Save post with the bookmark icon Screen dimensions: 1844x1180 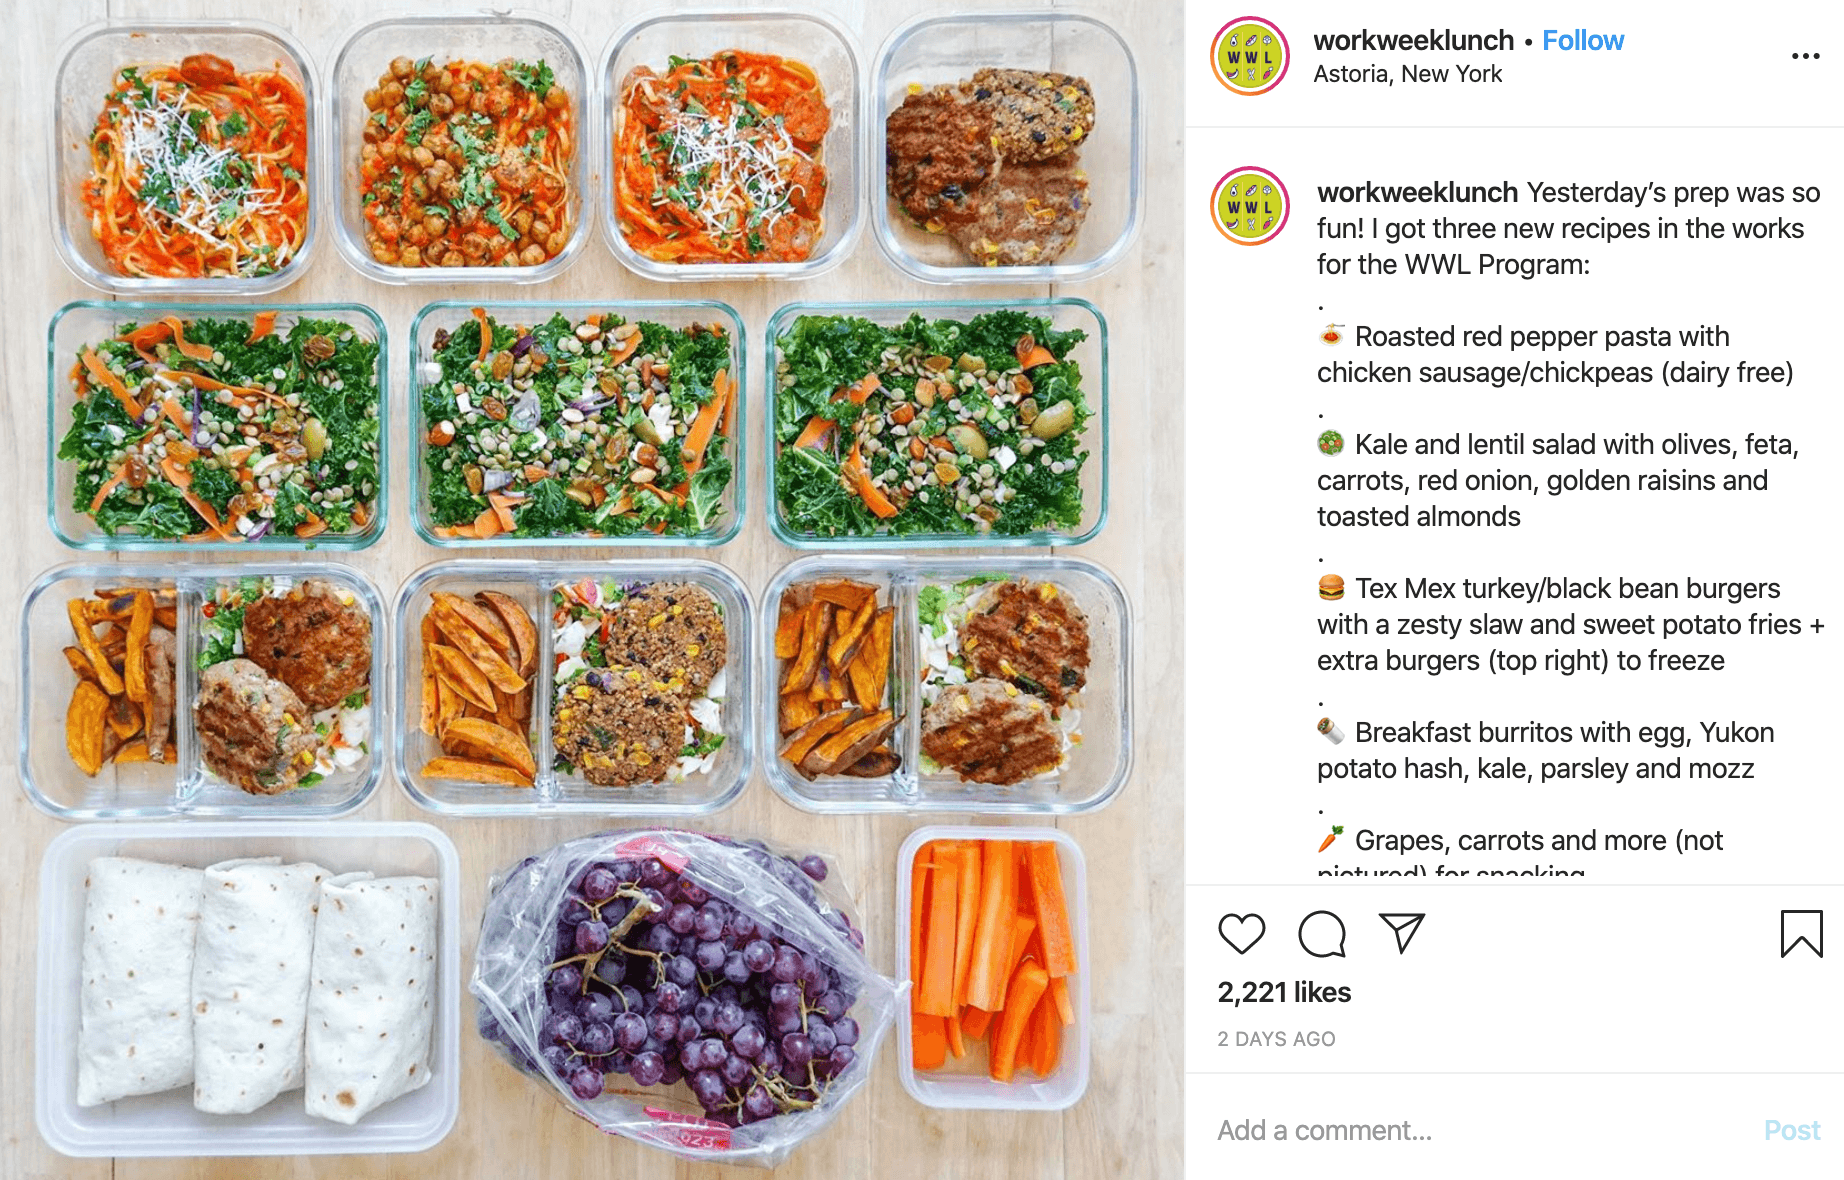coord(1802,934)
